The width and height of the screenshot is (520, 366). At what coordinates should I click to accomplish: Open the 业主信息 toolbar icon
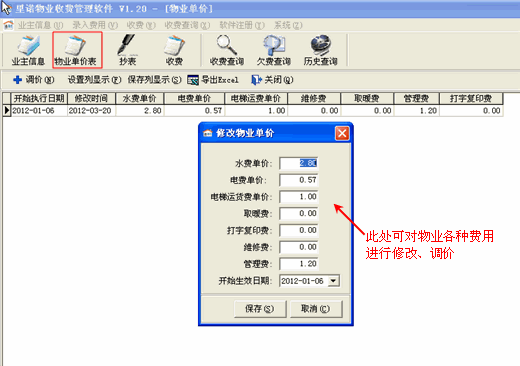coord(28,50)
